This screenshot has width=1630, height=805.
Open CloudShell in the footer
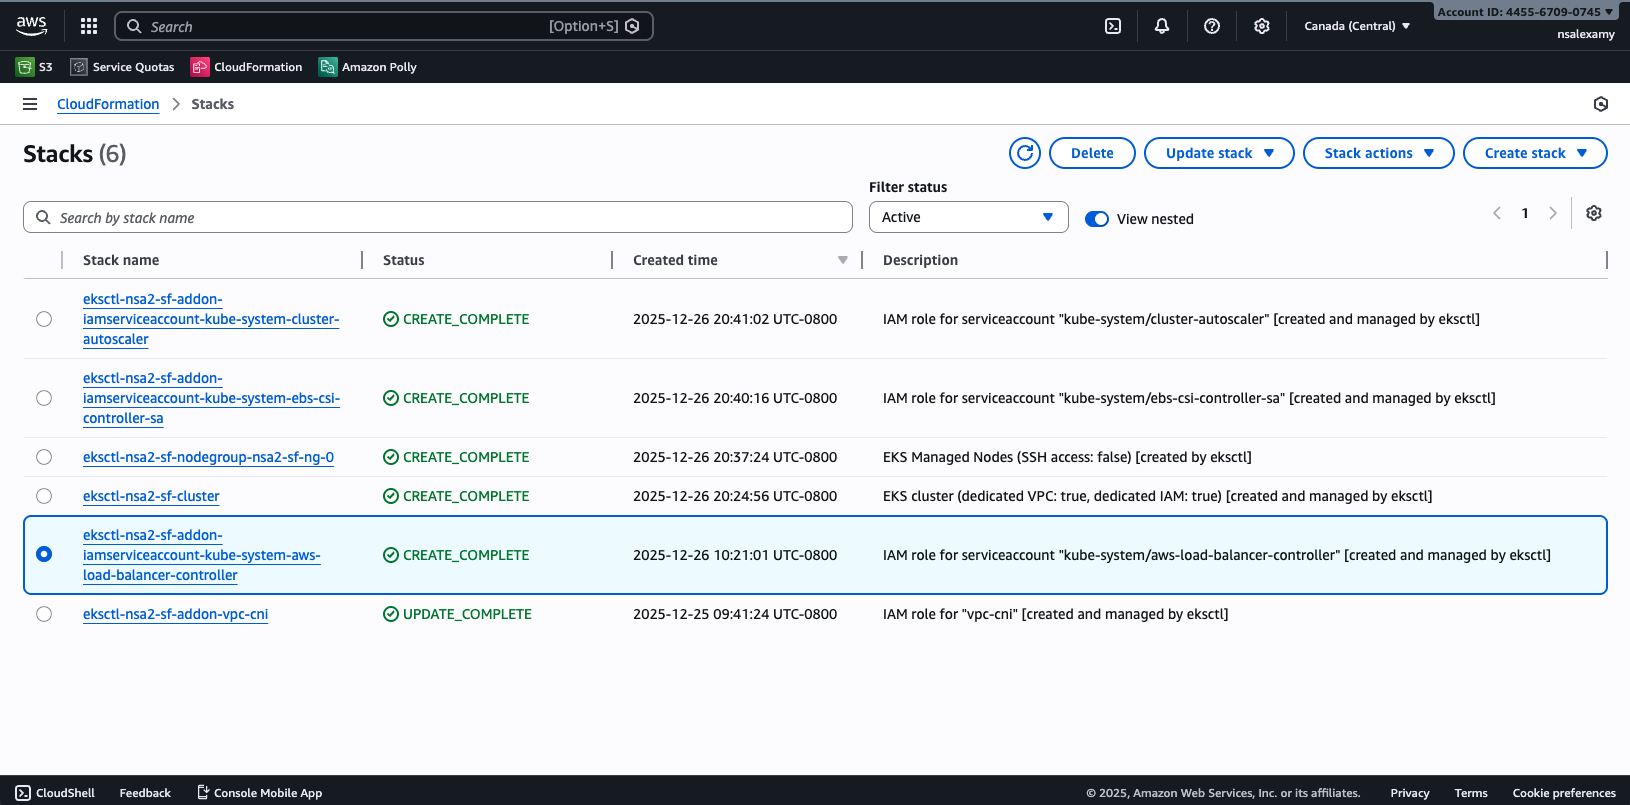click(55, 793)
